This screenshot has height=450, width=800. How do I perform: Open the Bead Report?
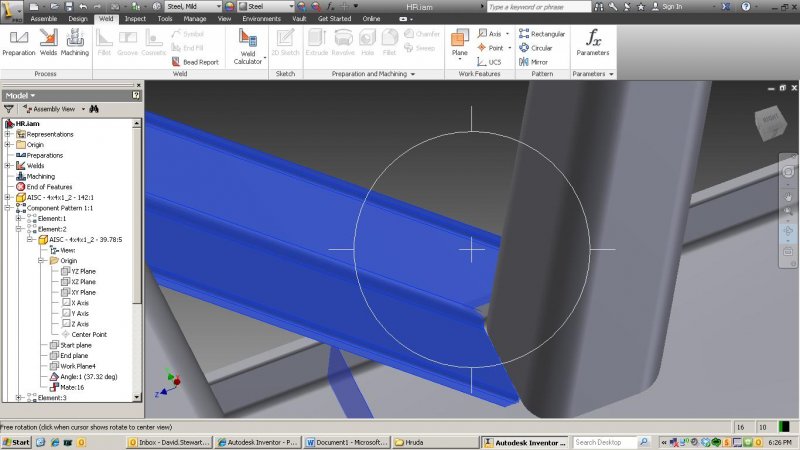195,62
